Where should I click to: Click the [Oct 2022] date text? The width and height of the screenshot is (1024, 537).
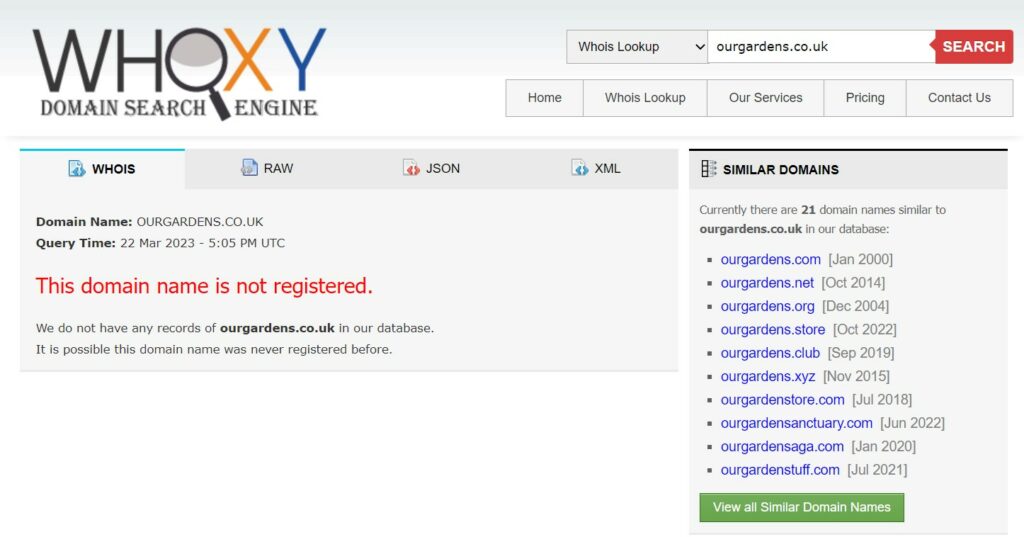pyautogui.click(x=865, y=330)
